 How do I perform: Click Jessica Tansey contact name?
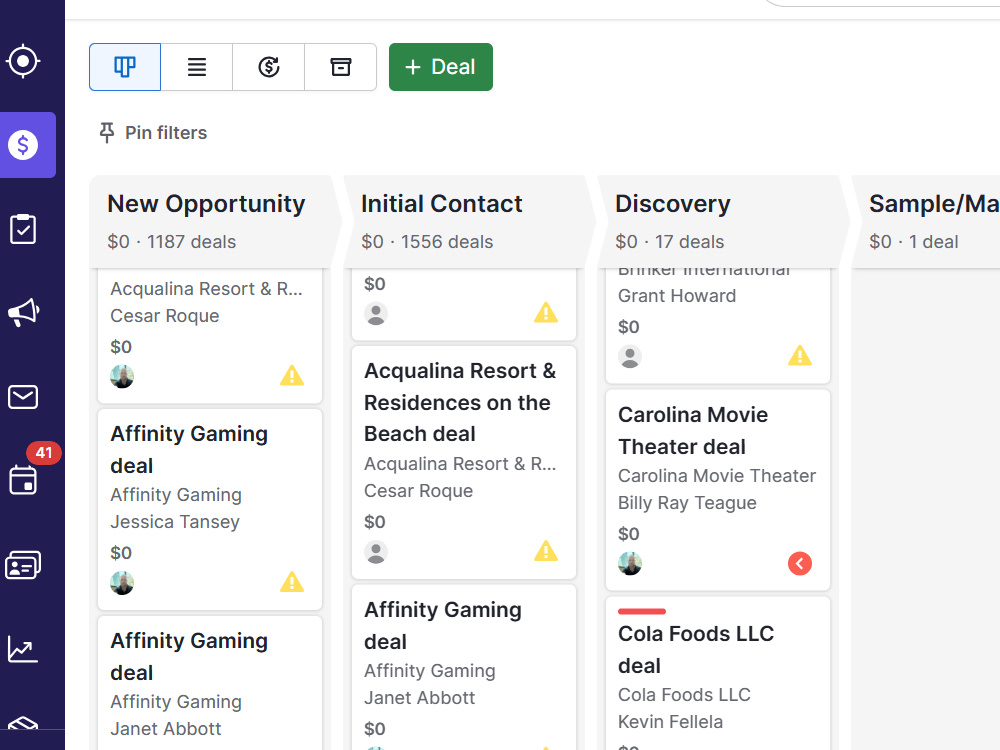pyautogui.click(x=175, y=522)
